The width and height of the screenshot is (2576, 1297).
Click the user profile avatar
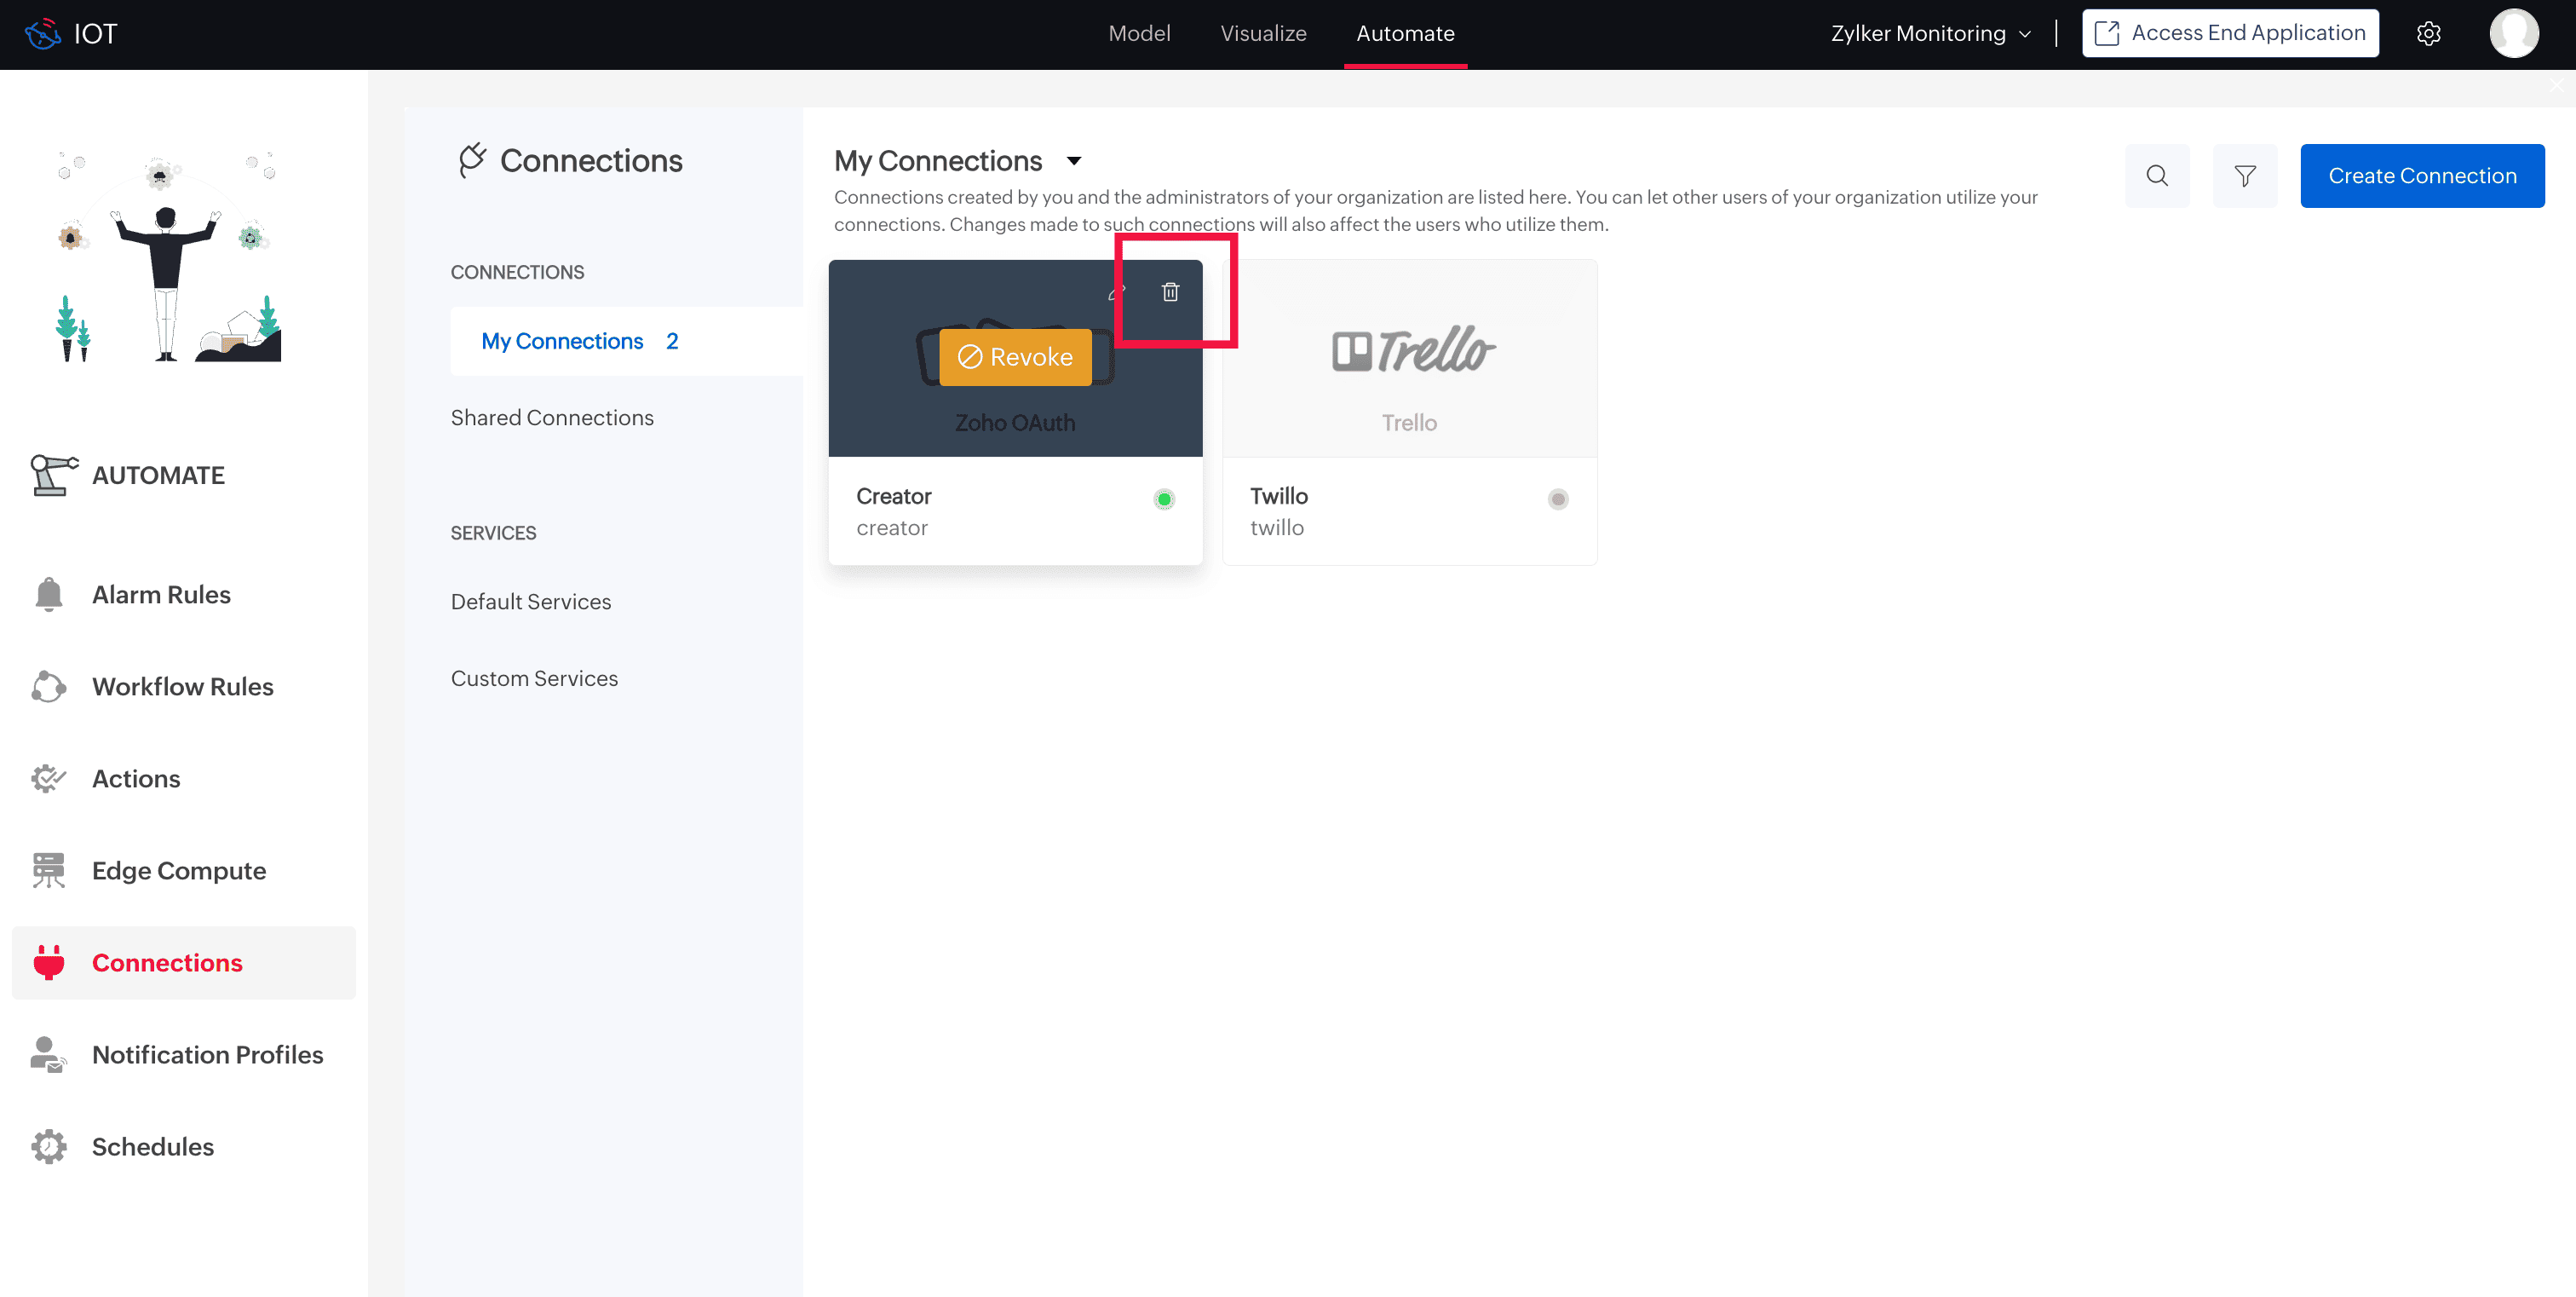point(2514,34)
